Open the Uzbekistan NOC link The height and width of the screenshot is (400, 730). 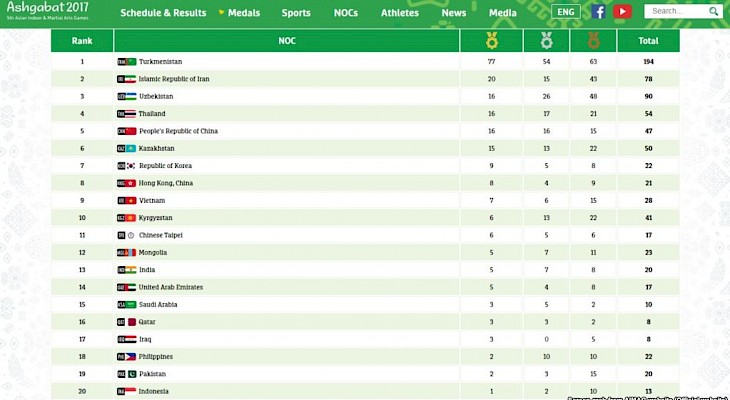[x=156, y=96]
